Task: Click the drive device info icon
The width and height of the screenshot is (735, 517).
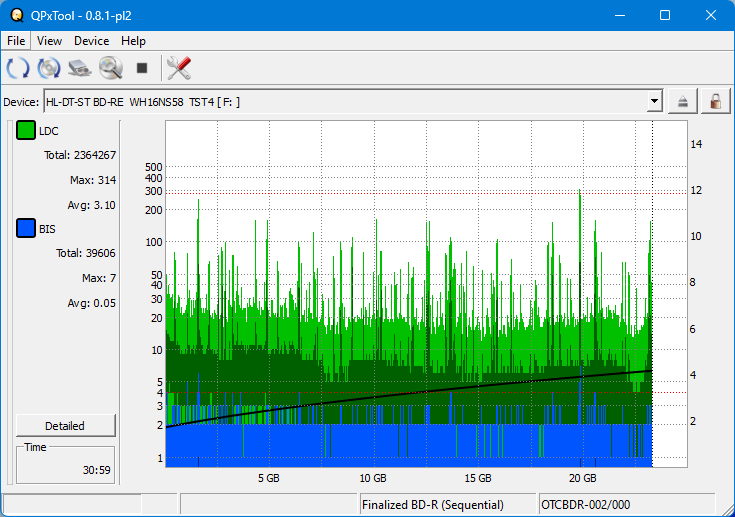Action: [x=80, y=68]
